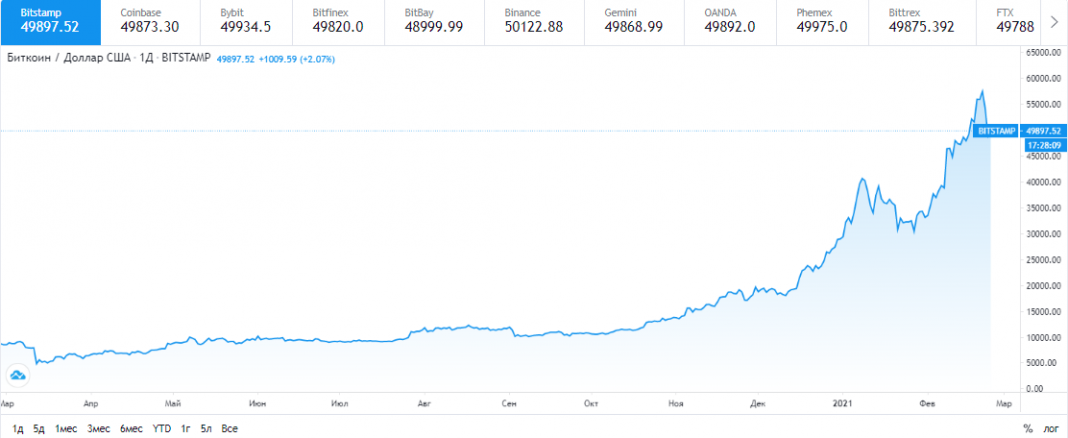Image resolution: width=1068 pixels, height=438 pixels.
Task: Toggle logarithmic scale button
Action: click(1050, 428)
